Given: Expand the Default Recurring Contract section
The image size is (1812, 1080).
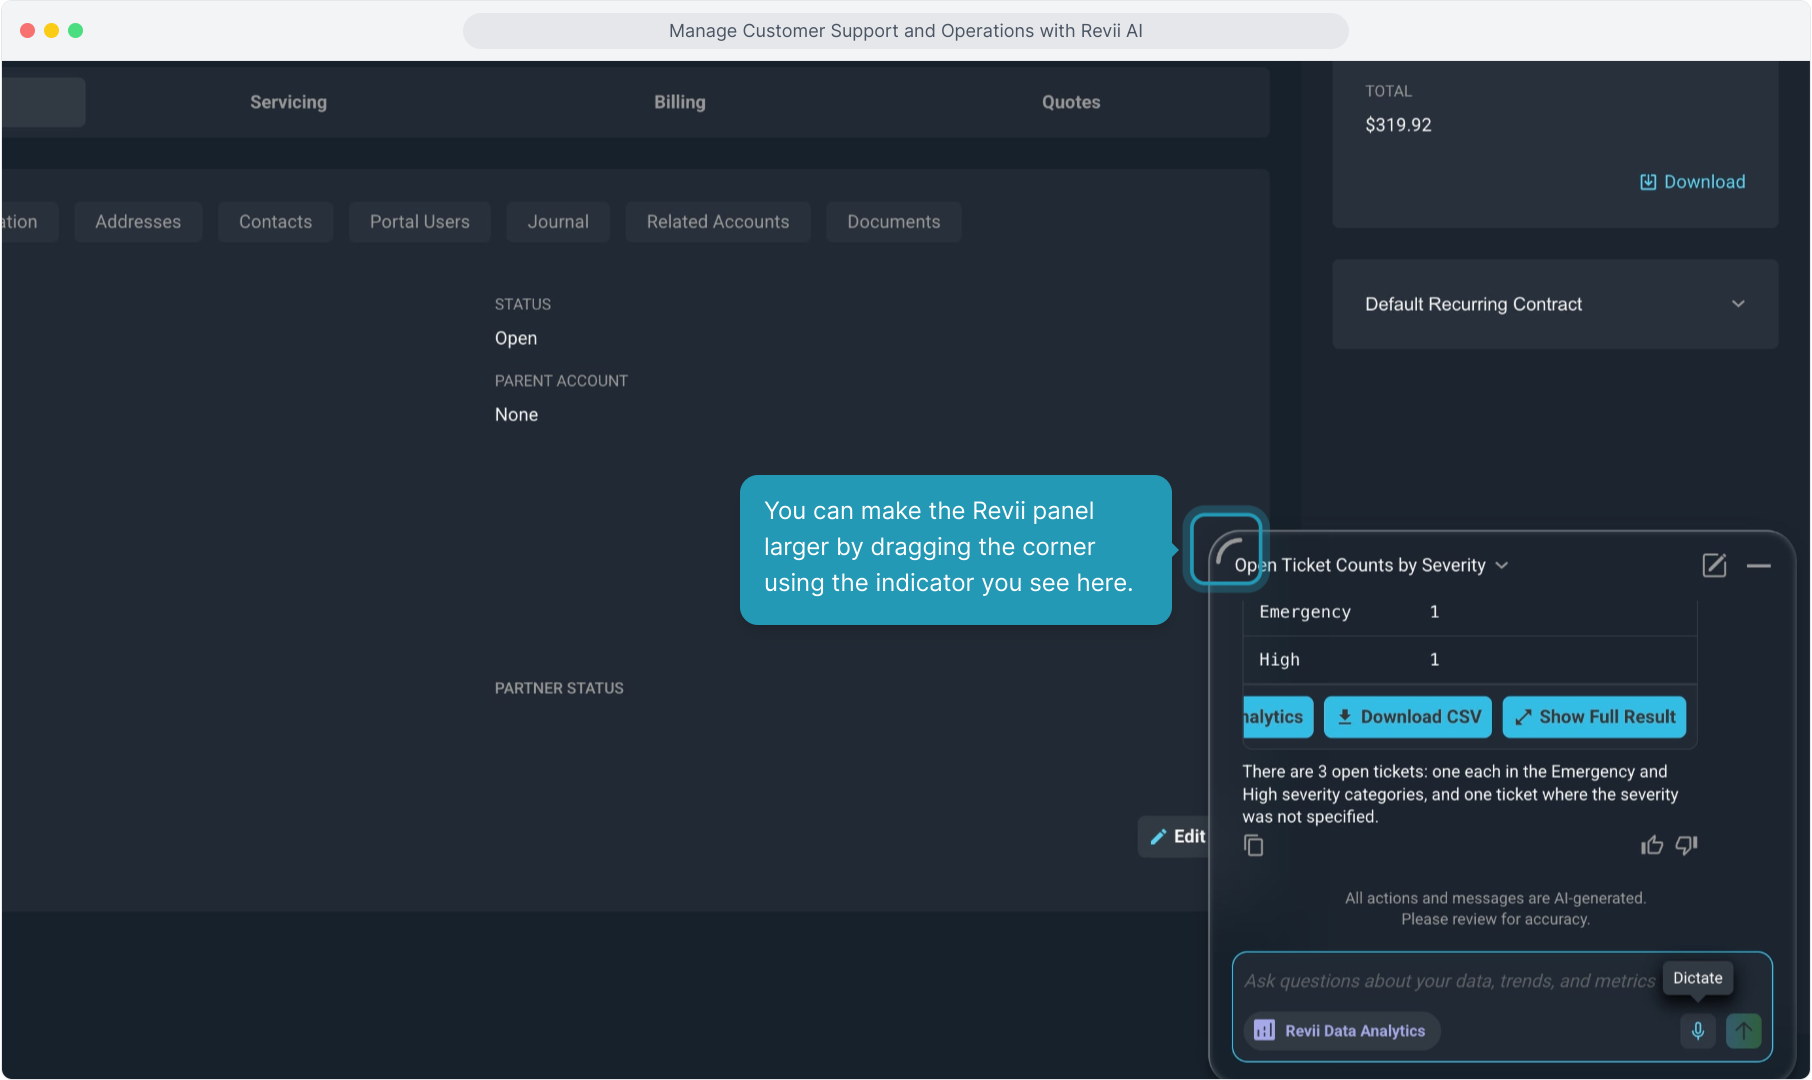Looking at the screenshot, I should [x=1555, y=304].
